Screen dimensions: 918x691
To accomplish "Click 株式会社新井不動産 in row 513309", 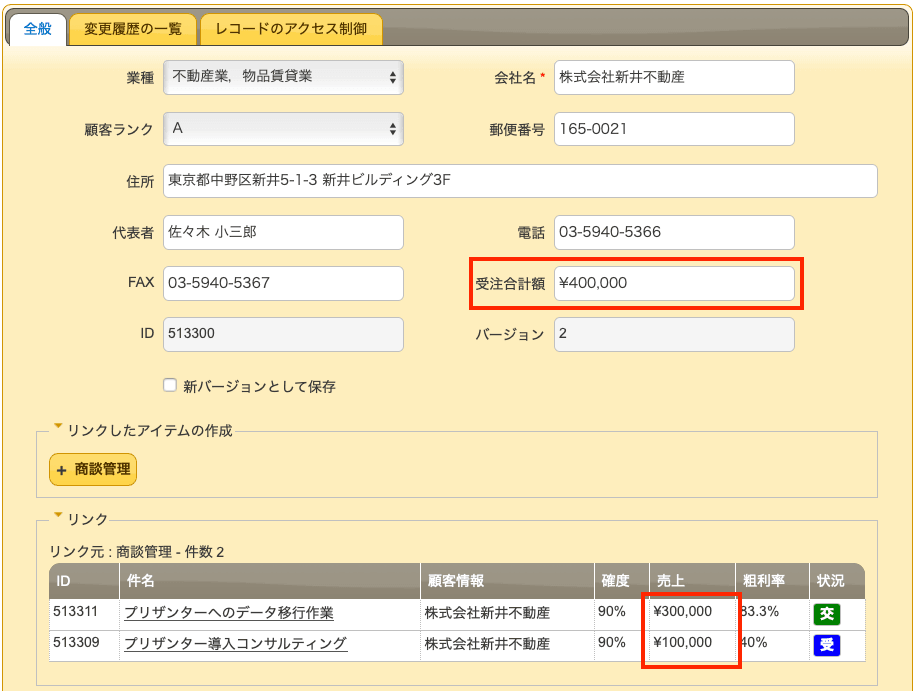I will [487, 644].
